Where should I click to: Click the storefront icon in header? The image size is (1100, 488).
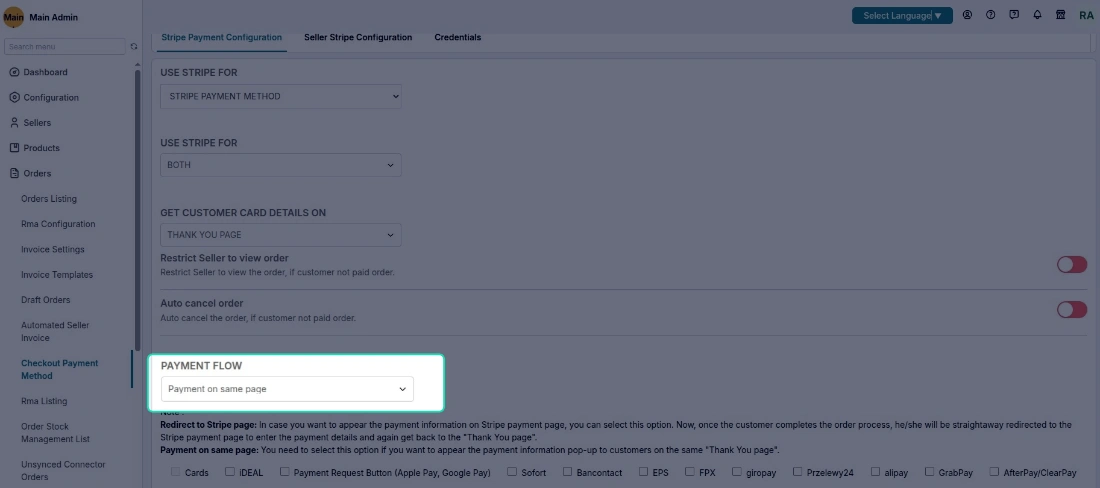click(x=1061, y=15)
